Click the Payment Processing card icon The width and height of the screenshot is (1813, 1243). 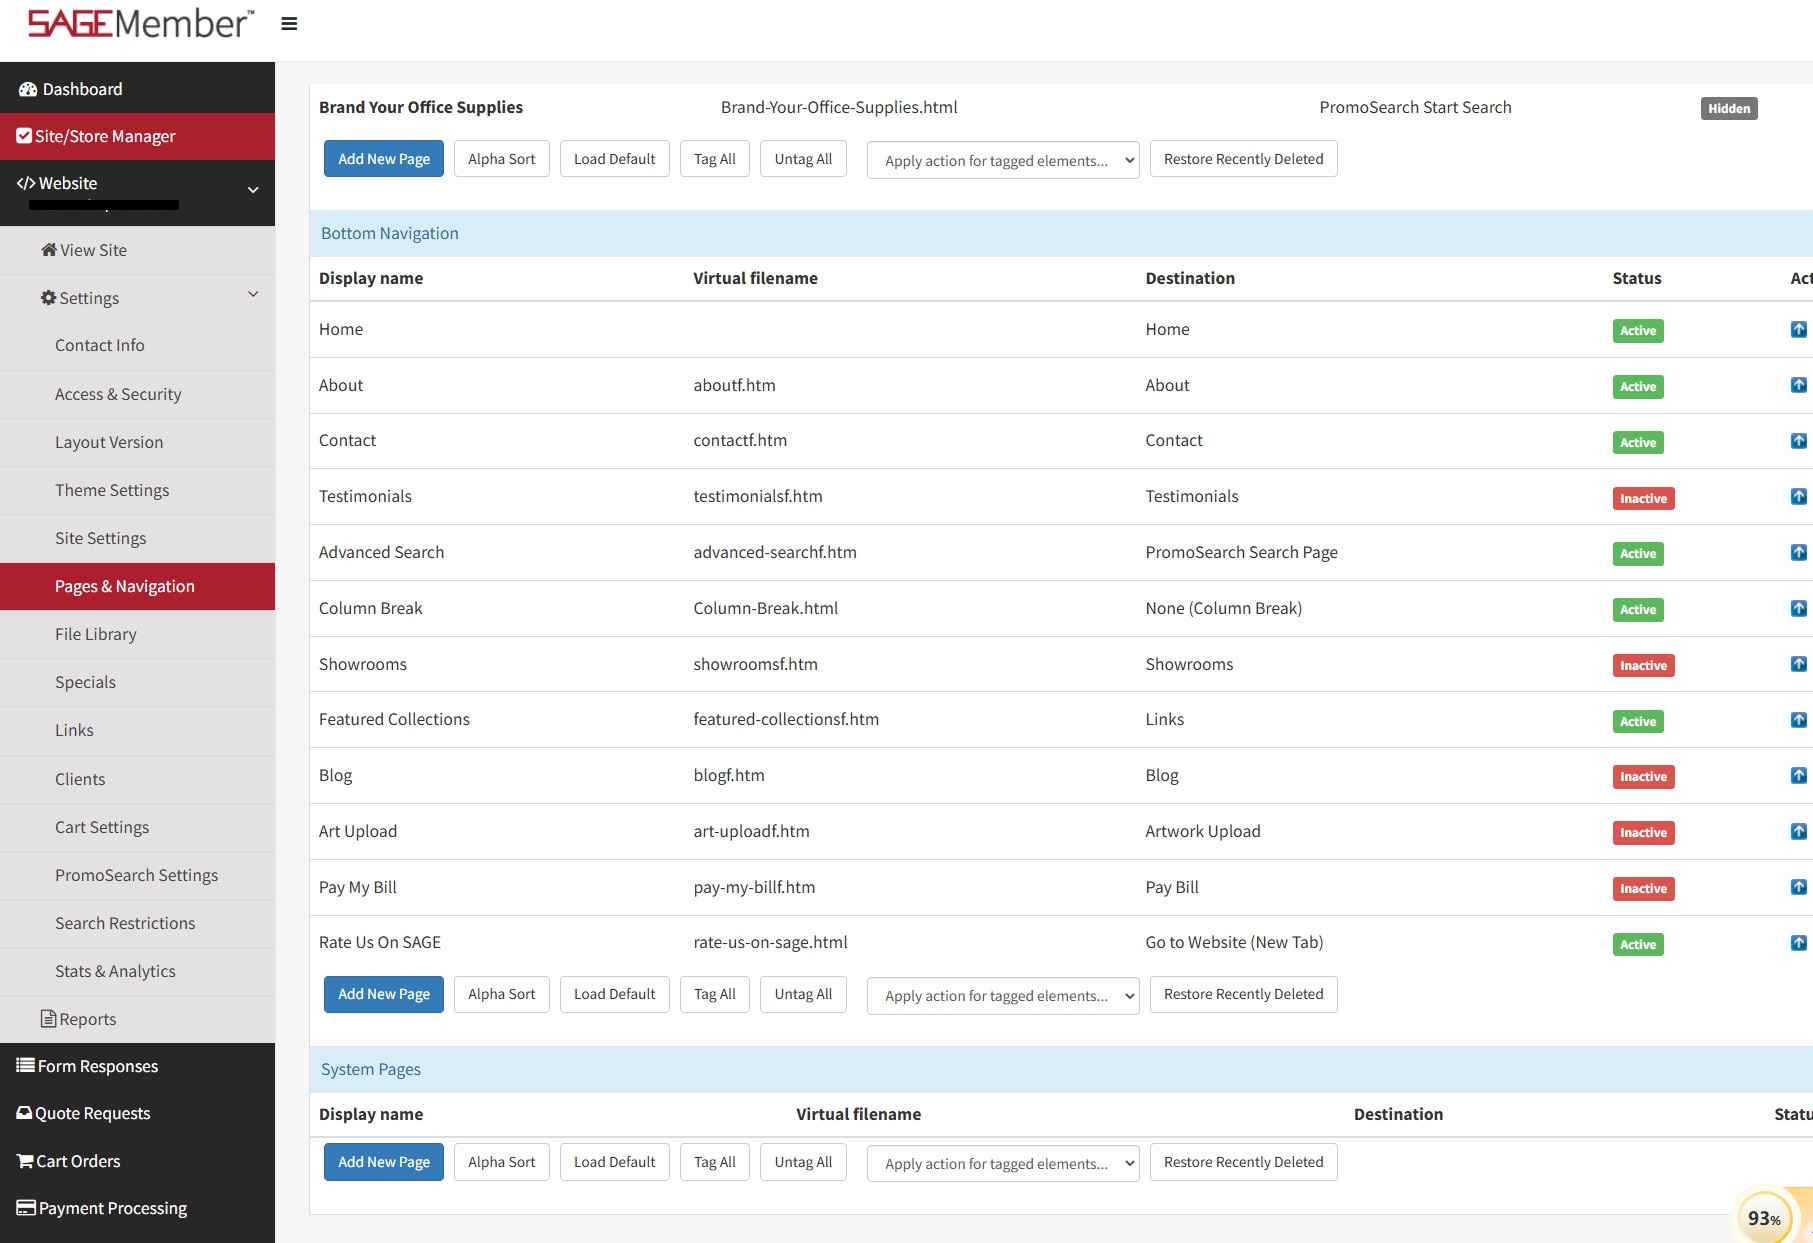[x=26, y=1208]
